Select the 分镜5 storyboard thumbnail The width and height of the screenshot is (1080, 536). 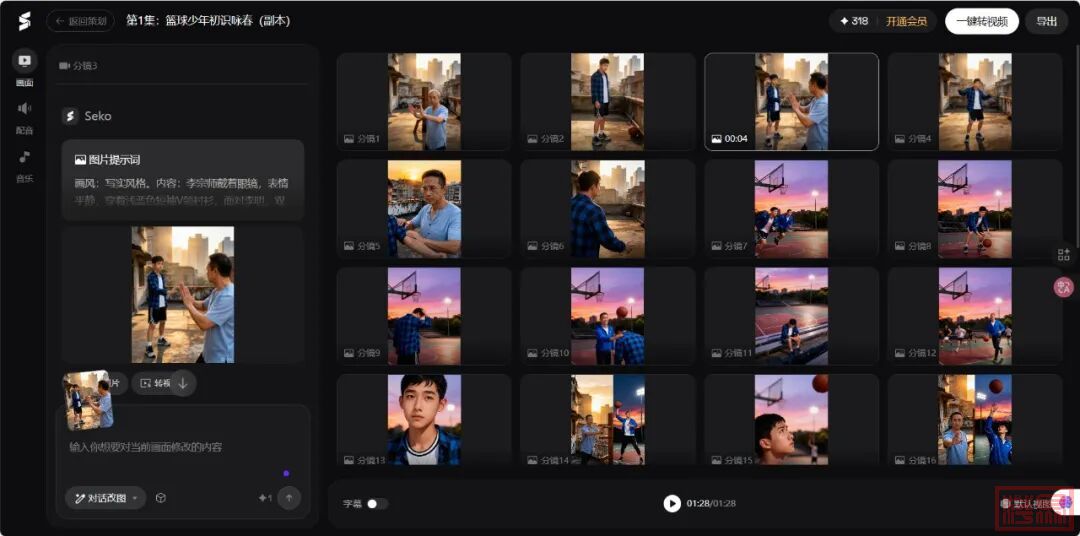point(424,208)
